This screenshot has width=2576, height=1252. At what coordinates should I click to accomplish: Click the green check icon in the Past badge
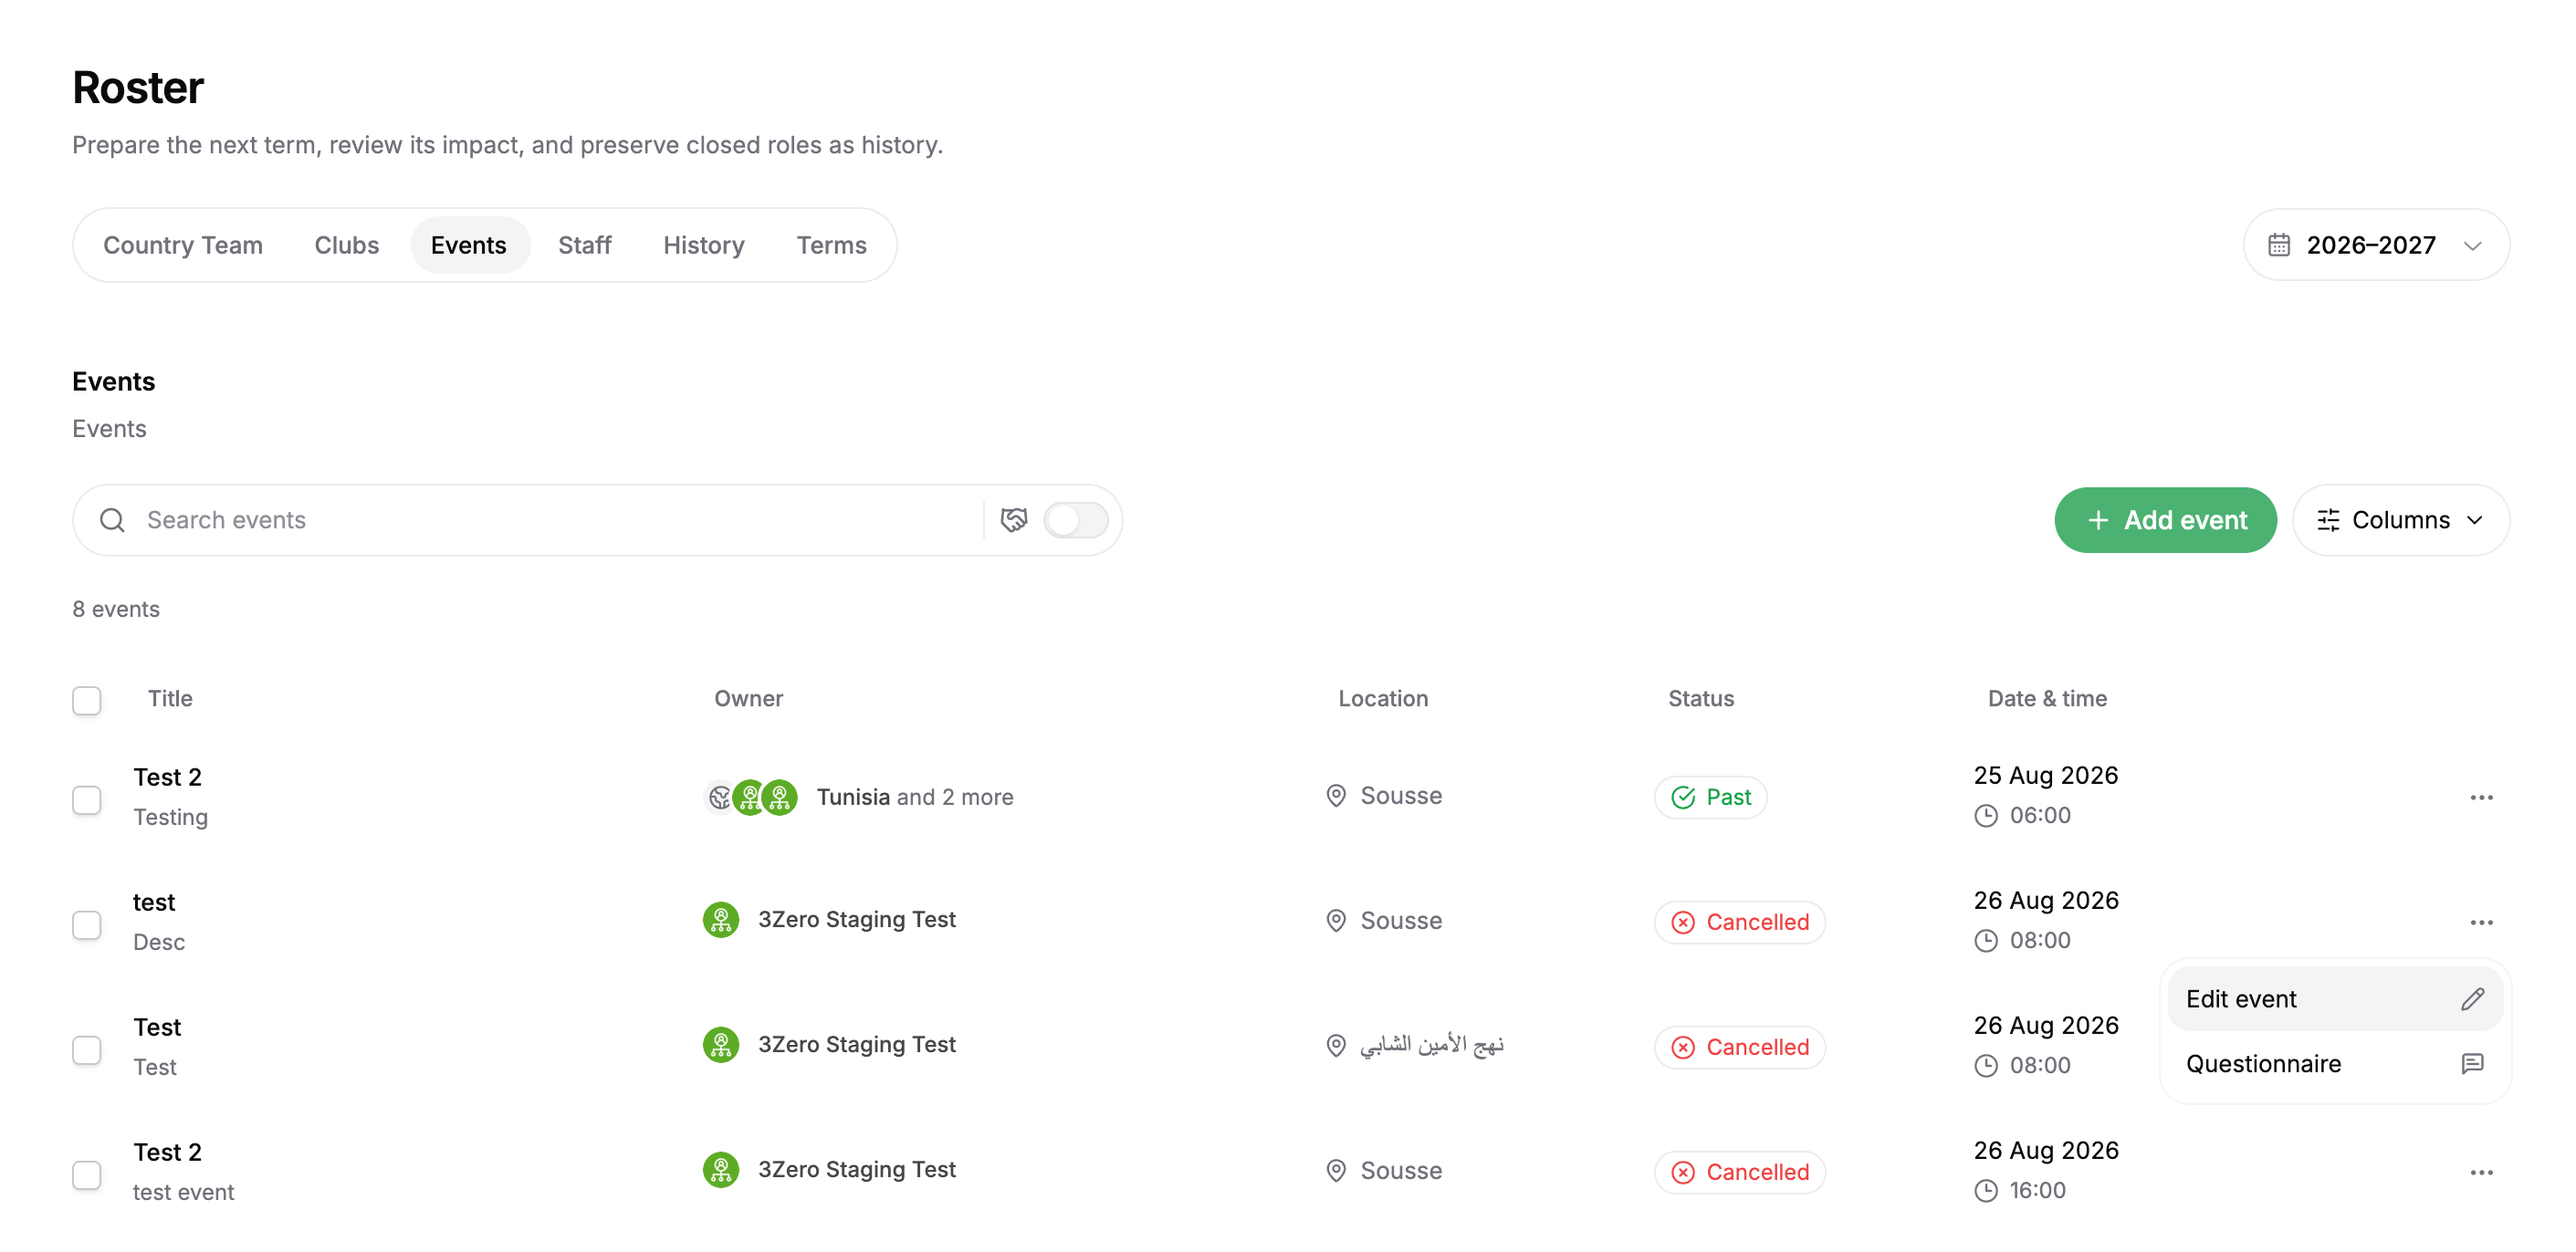[x=1683, y=798]
